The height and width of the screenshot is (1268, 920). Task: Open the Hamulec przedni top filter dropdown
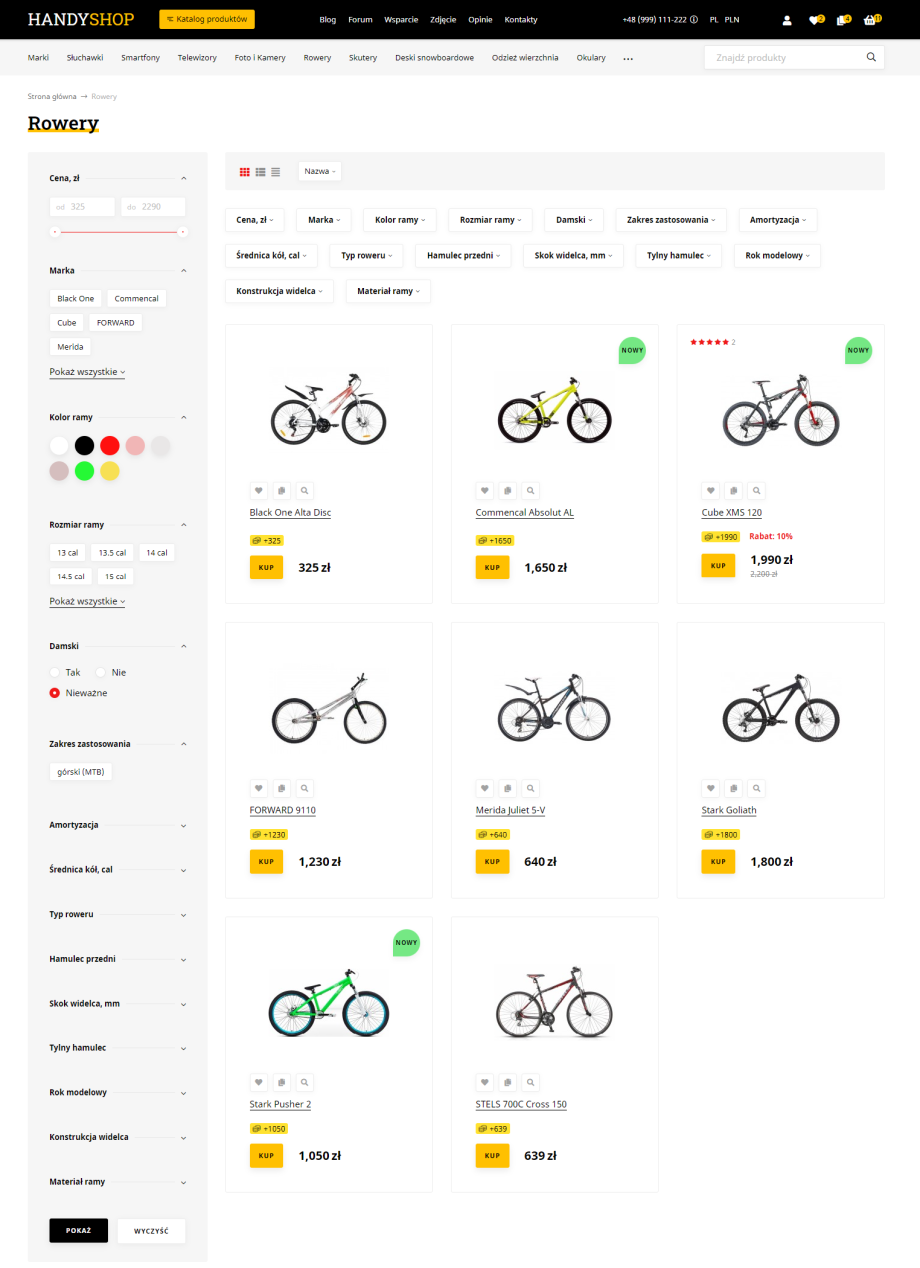463,256
